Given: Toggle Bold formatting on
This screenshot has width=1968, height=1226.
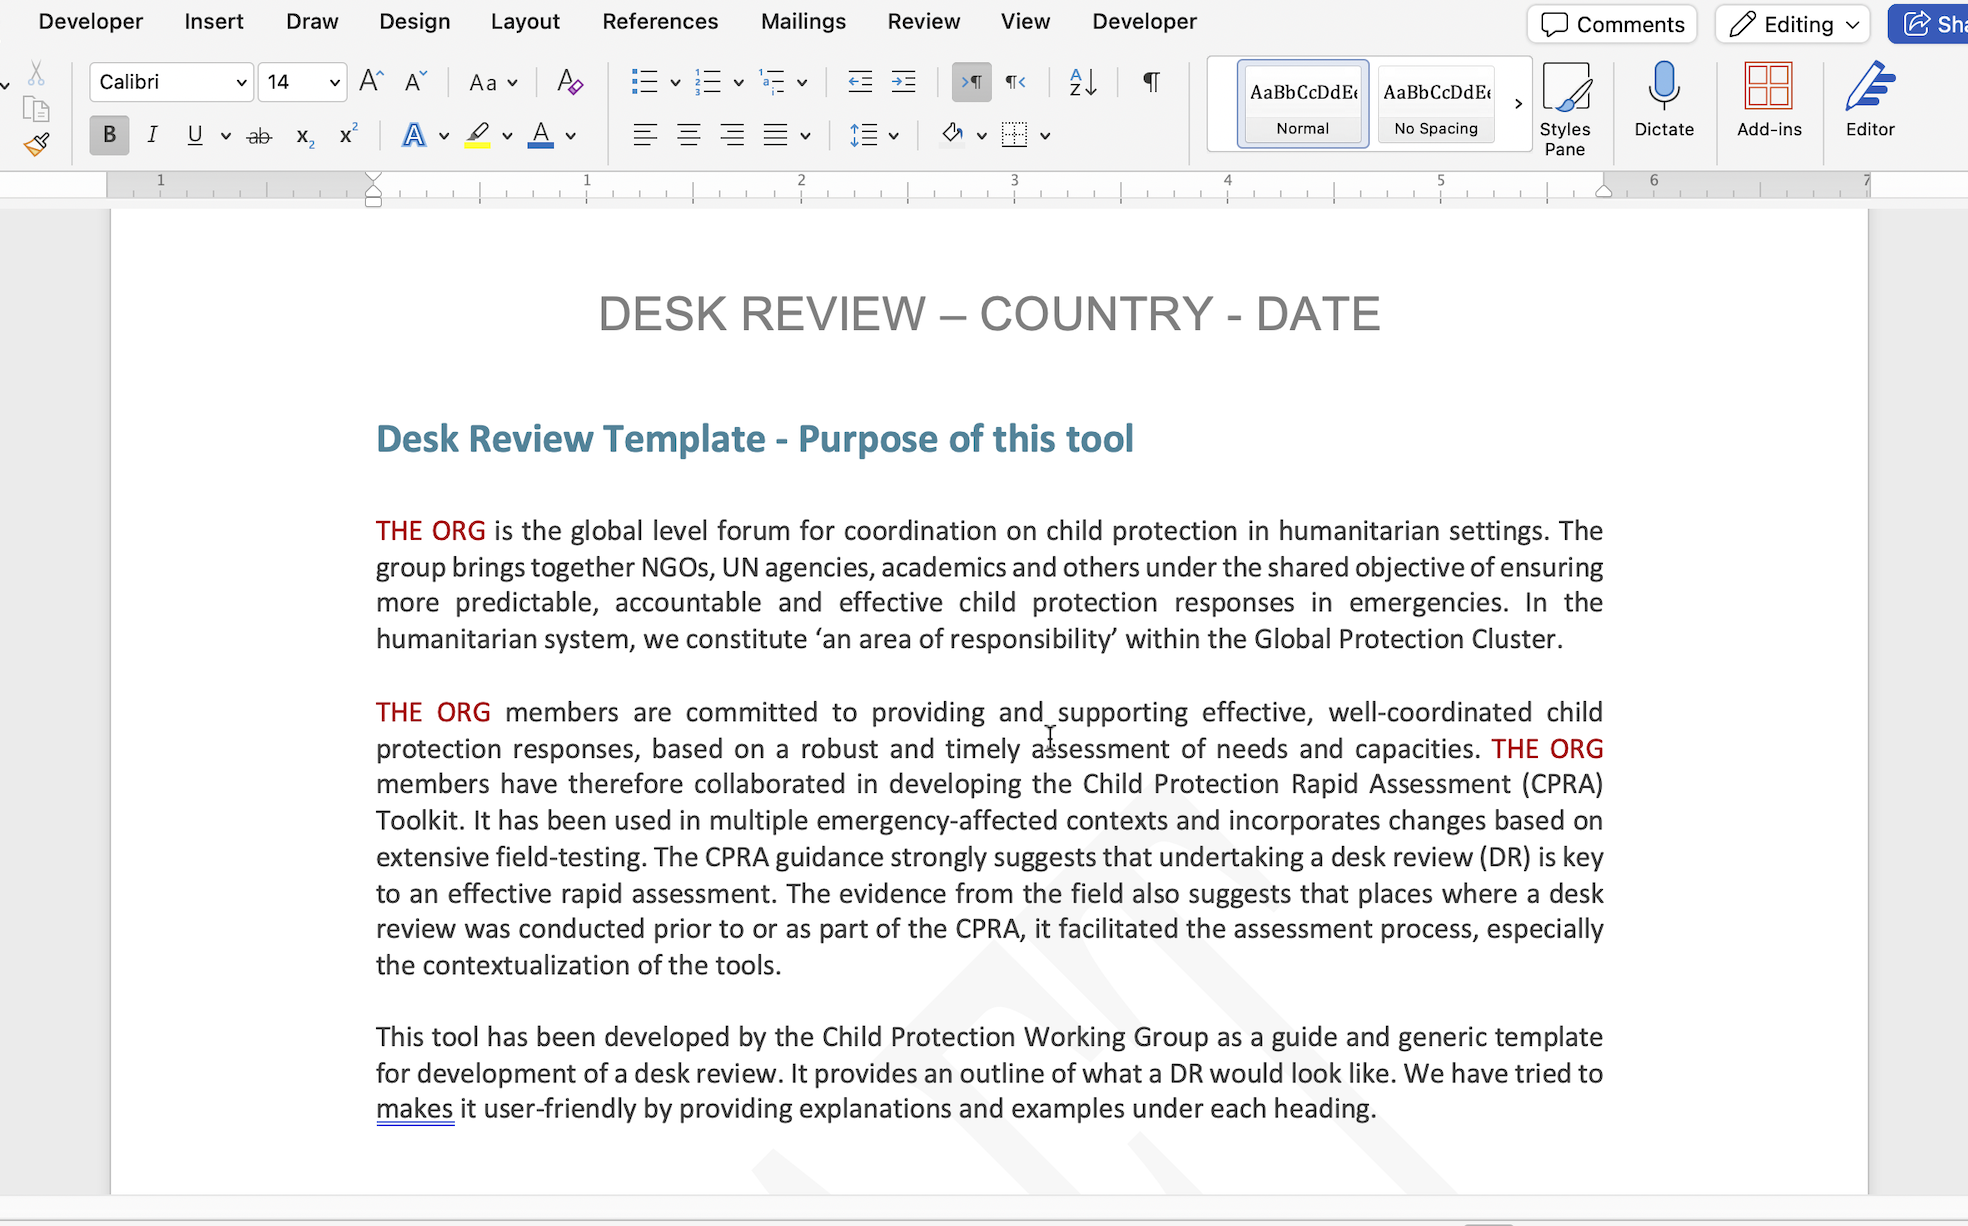Looking at the screenshot, I should click(109, 135).
